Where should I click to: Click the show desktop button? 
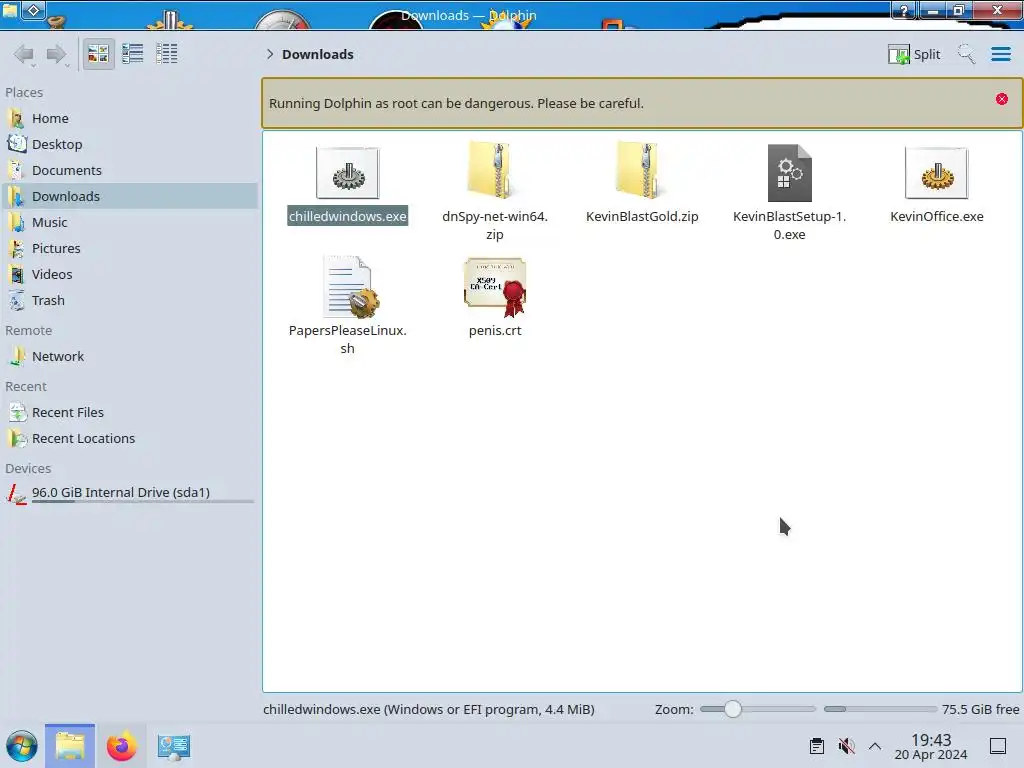tap(998, 746)
